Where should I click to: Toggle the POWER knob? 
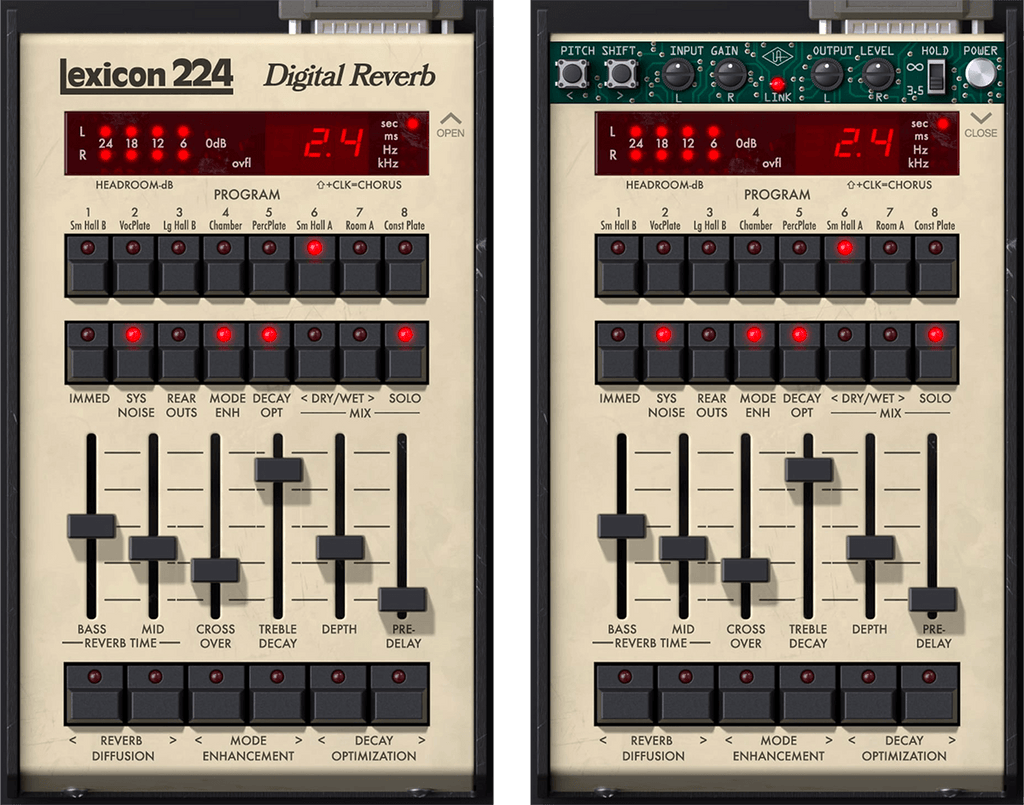coord(980,74)
